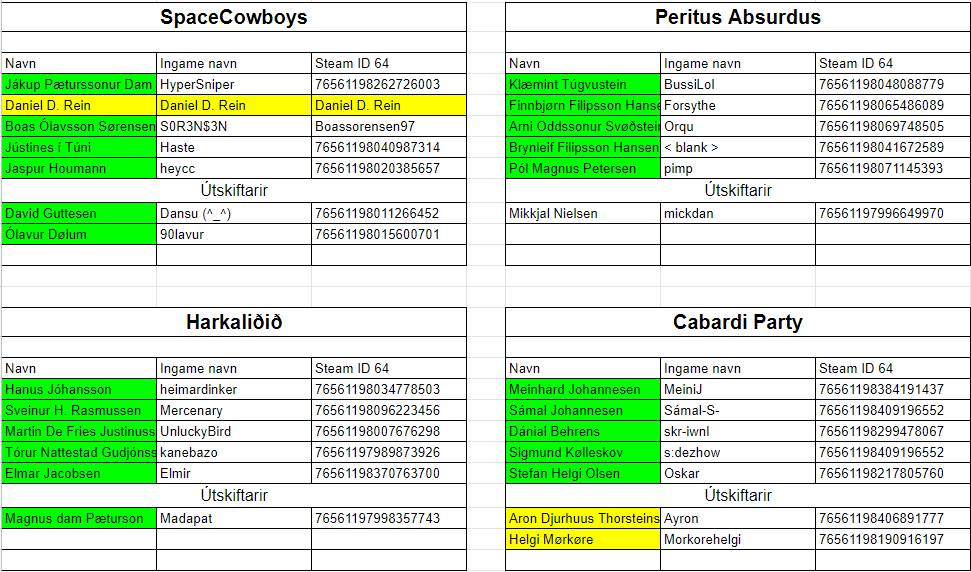Select yellow Daniel D. Rein name cell
971x572 pixels.
click(x=79, y=105)
